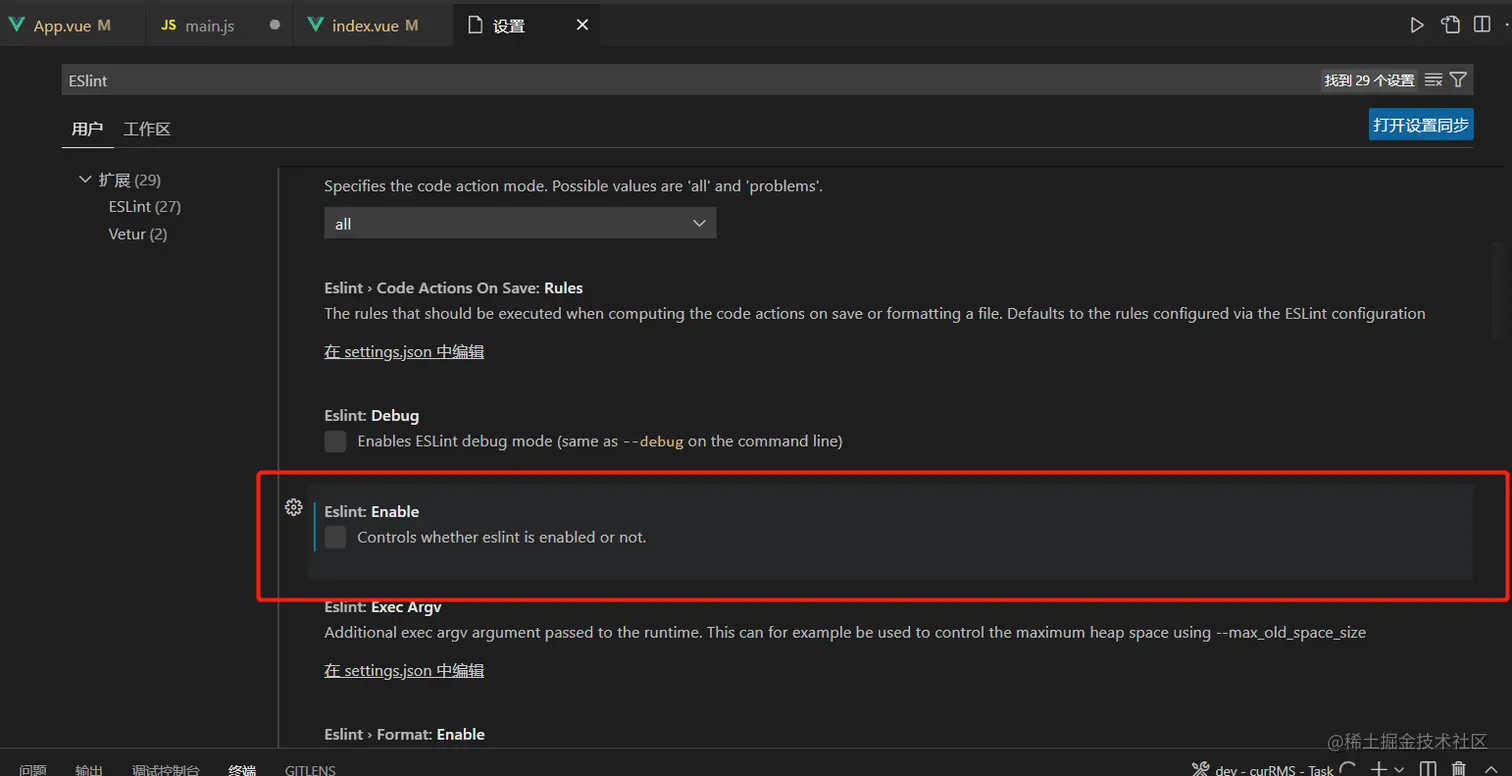Switch to the 工作区 settings scope tab
1512x776 pixels.
pyautogui.click(x=147, y=129)
